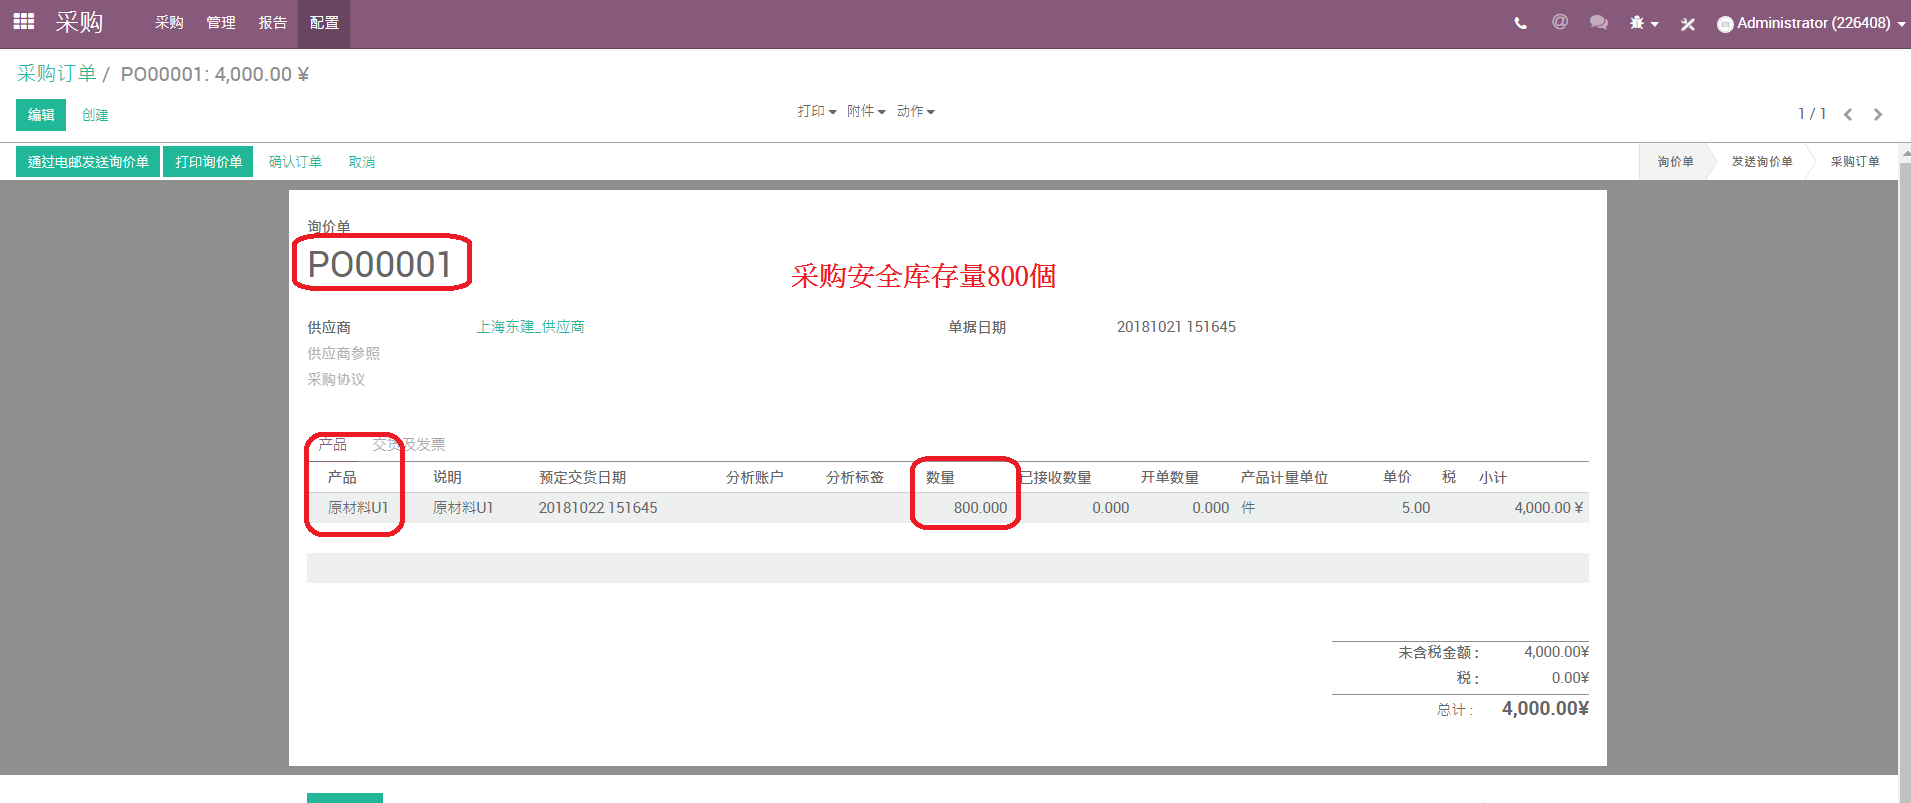Click the total amount 4,000.00¥
The image size is (1911, 803).
[x=1545, y=708]
